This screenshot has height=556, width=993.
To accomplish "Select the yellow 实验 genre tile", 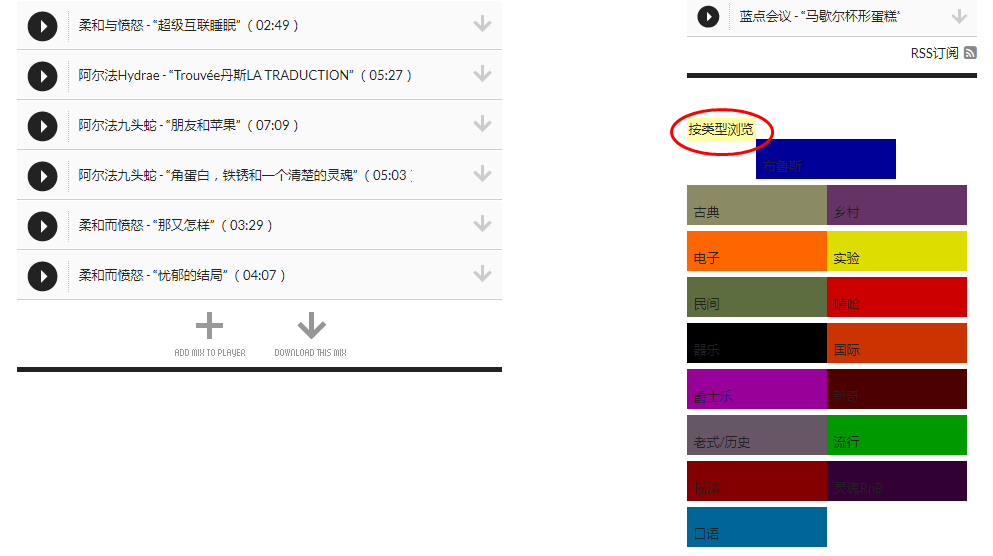I will [897, 251].
